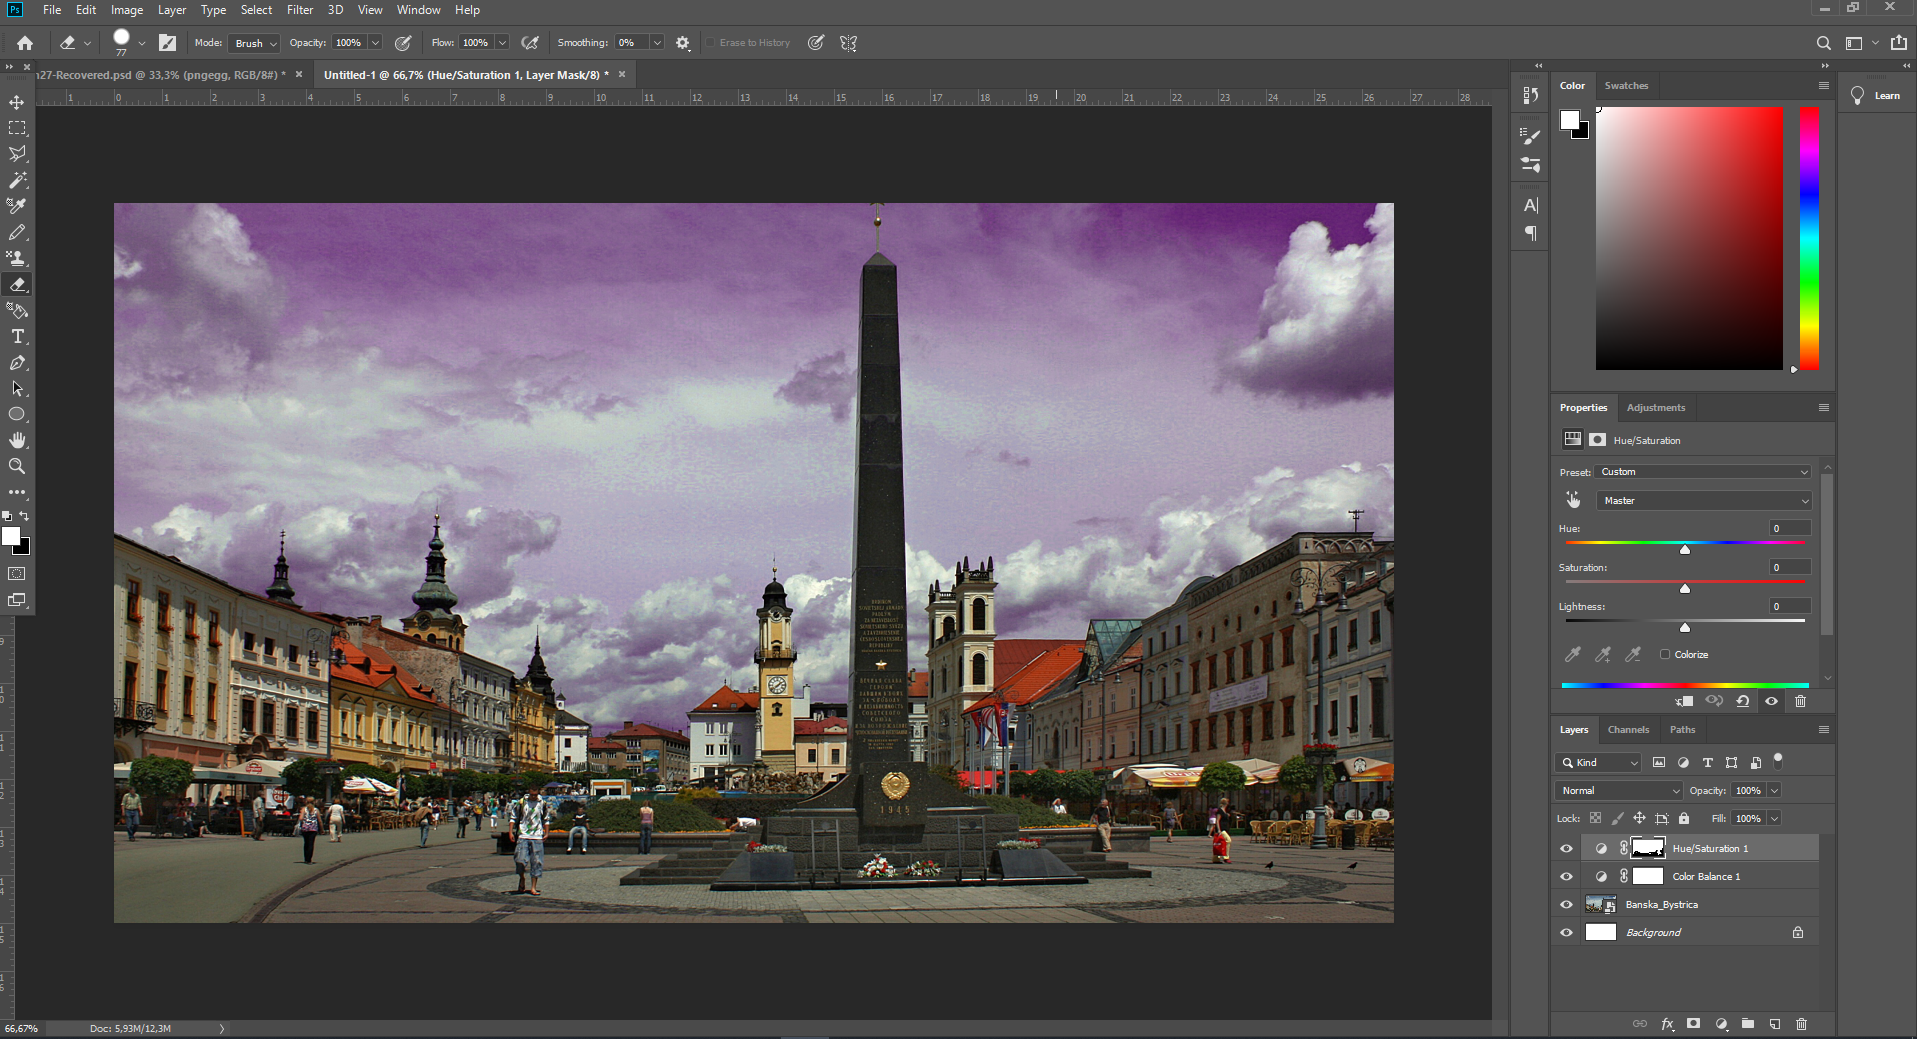1917x1039 pixels.
Task: Swap foreground and background colors icon
Action: 24,516
